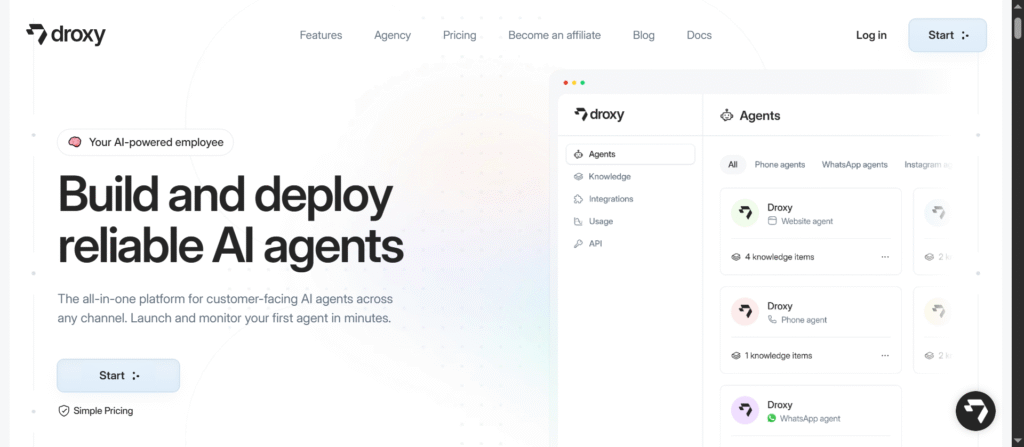
Task: Click the brain icon in AI-powered badge
Action: point(75,142)
